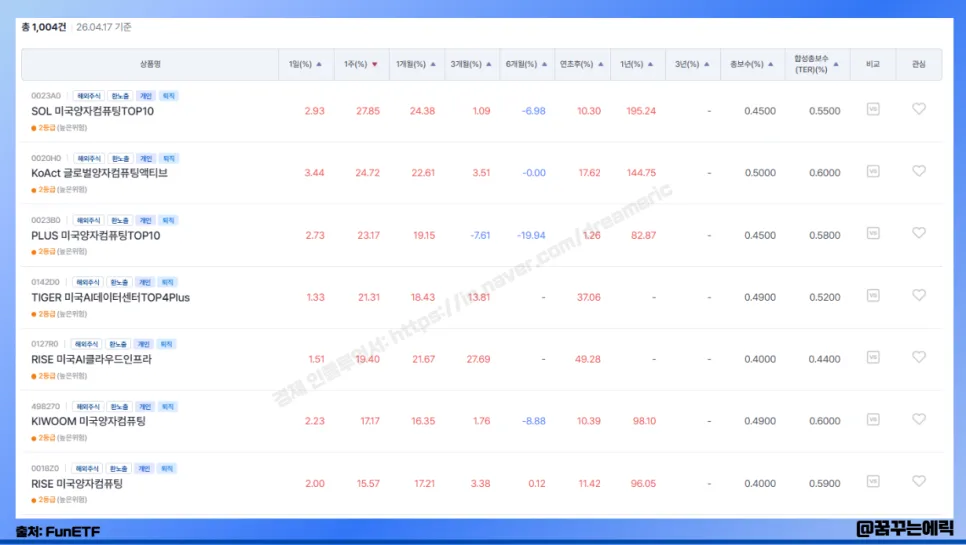Viewport: 966px width, 545px height.
Task: Open compare icon for KoAct 글로벌양자컴퓨팅액티브
Action: click(873, 171)
